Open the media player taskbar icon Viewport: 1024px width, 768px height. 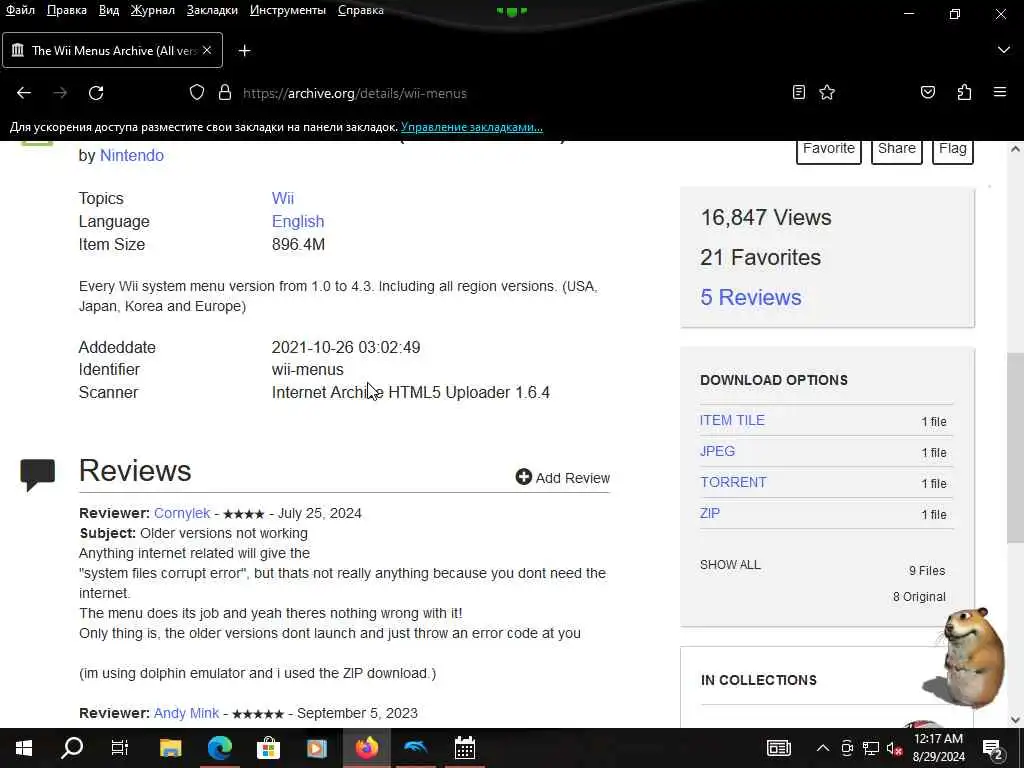[x=317, y=748]
